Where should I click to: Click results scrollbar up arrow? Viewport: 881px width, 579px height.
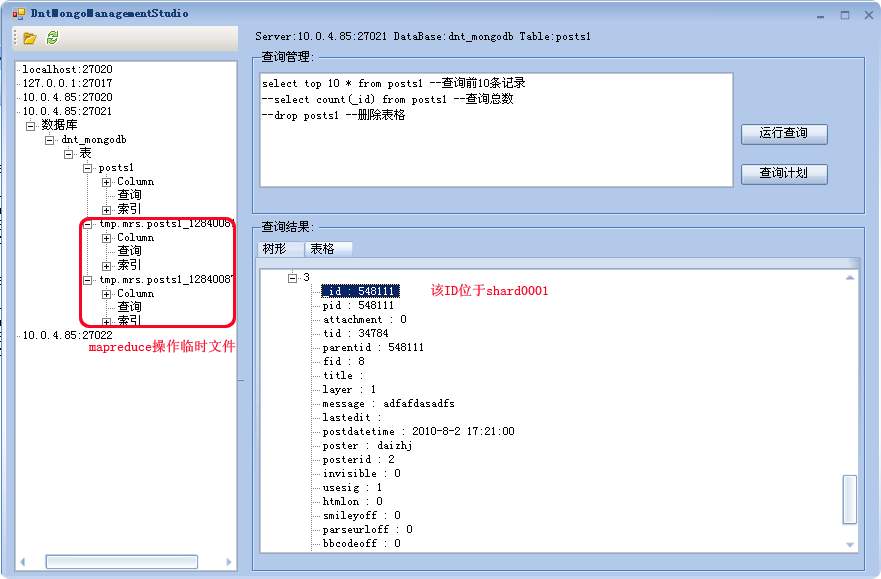850,277
